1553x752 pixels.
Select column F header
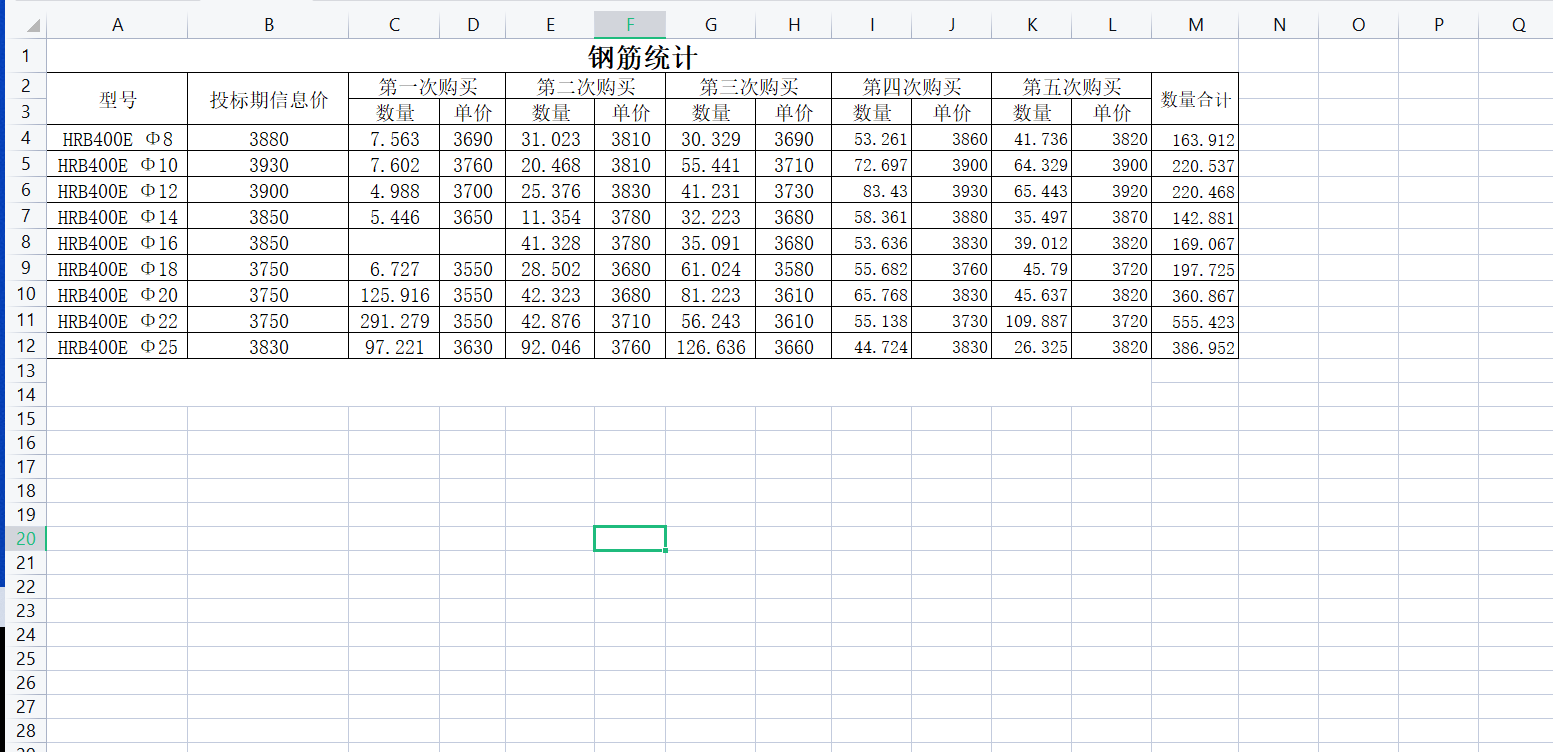tap(630, 25)
